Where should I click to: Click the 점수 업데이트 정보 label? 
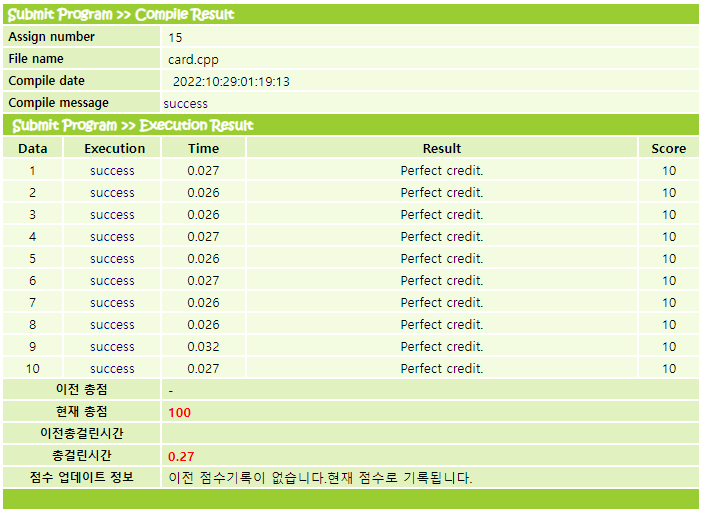(x=82, y=477)
